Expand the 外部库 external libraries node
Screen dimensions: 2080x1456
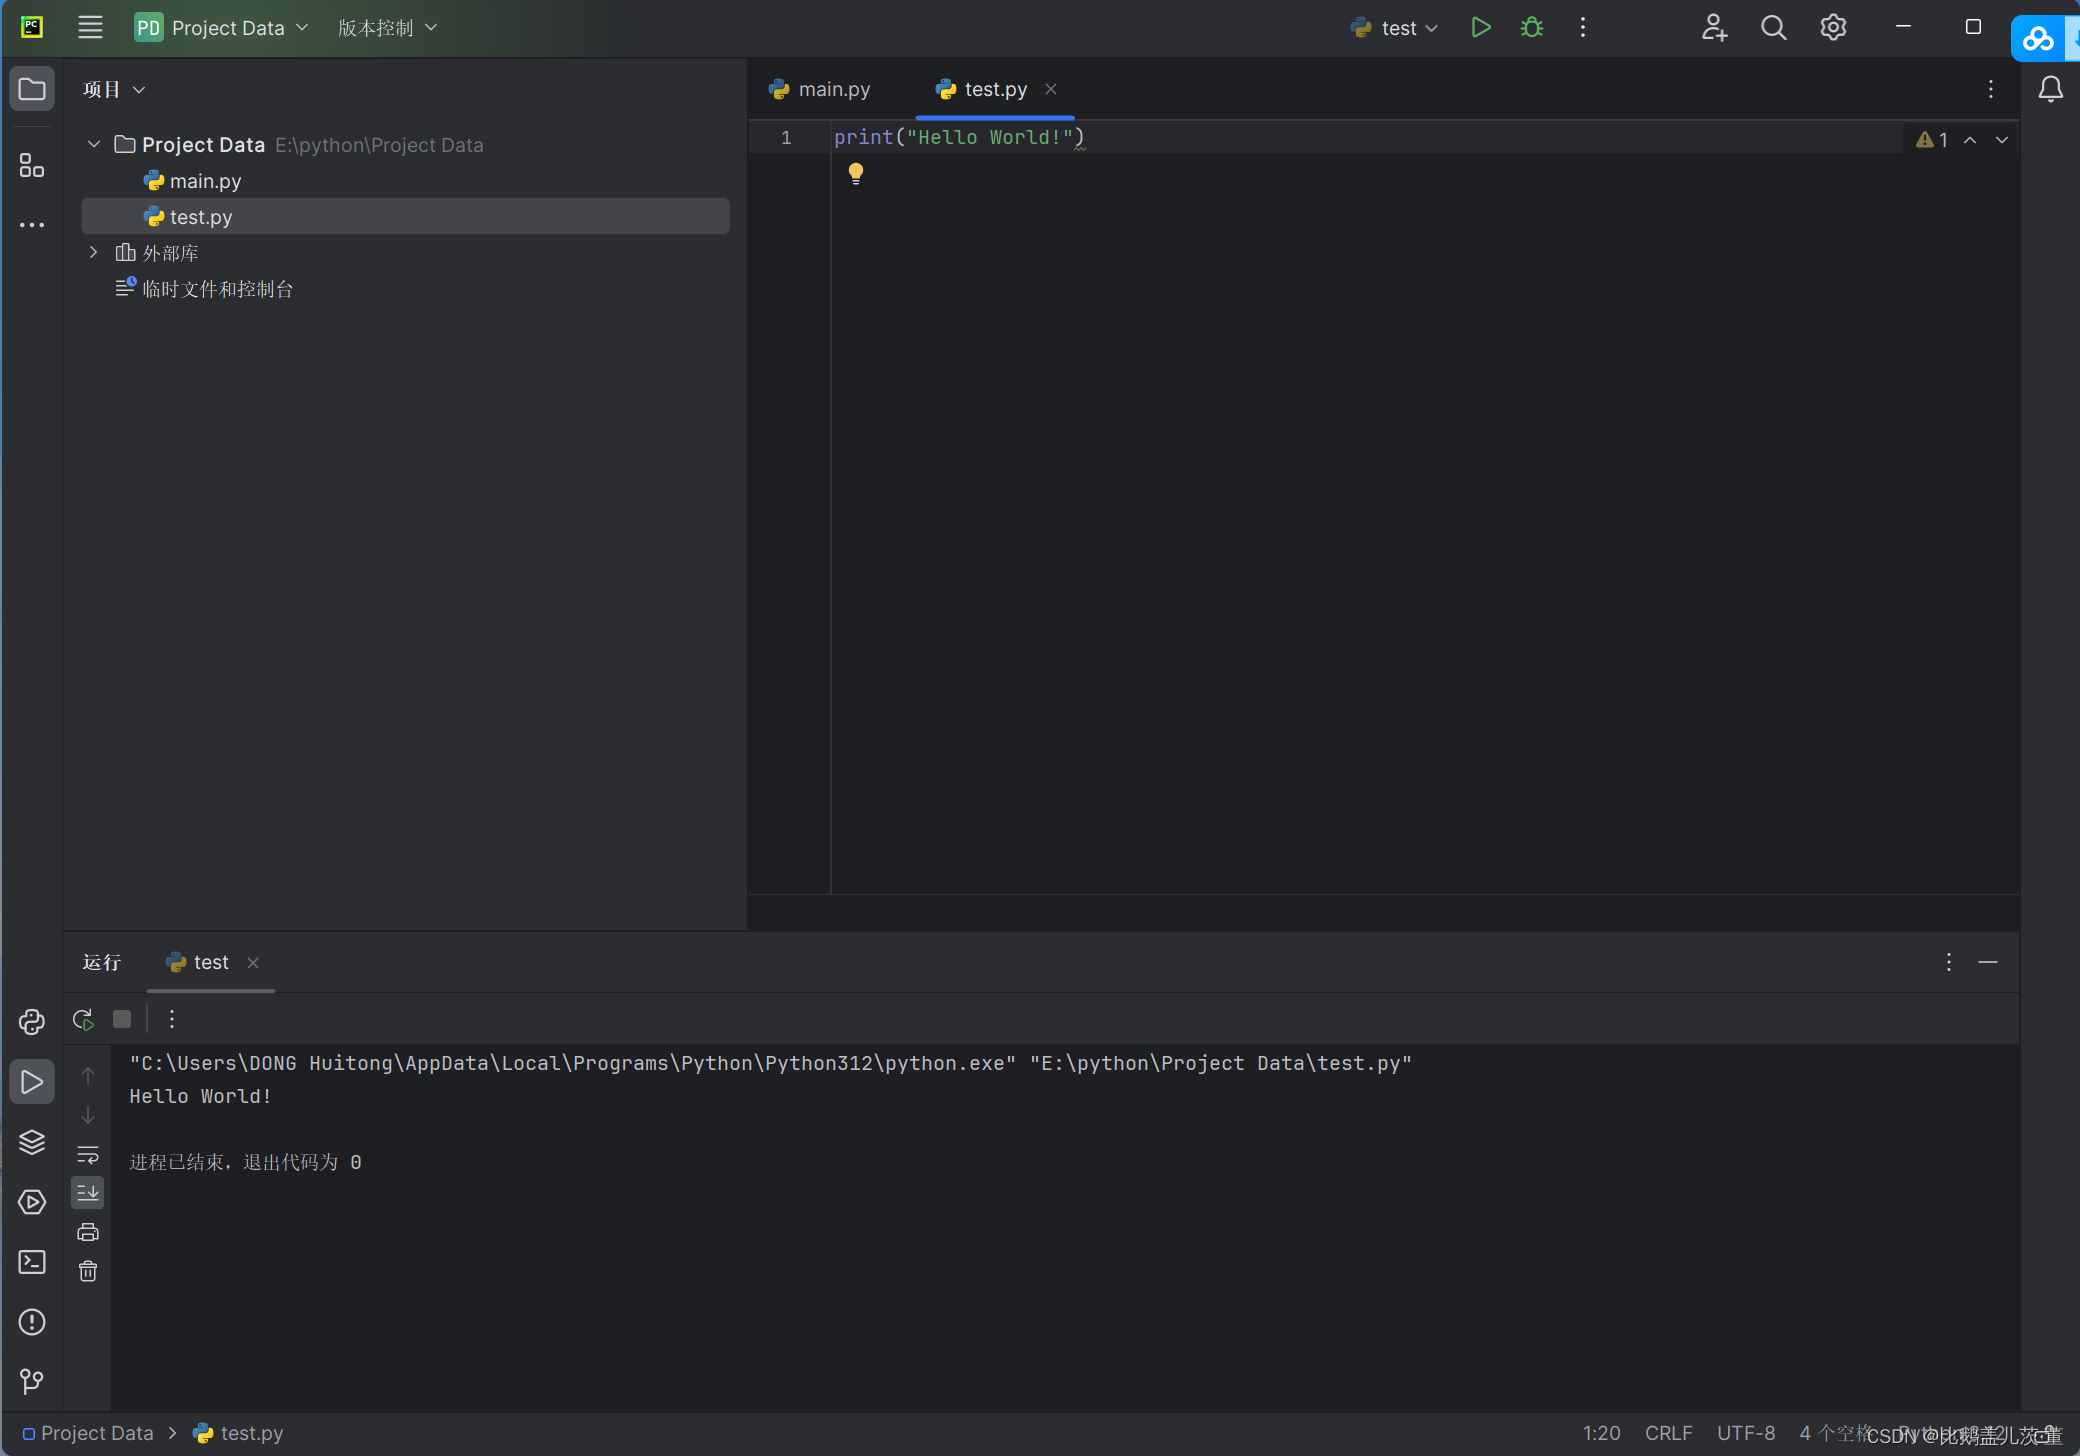(94, 253)
